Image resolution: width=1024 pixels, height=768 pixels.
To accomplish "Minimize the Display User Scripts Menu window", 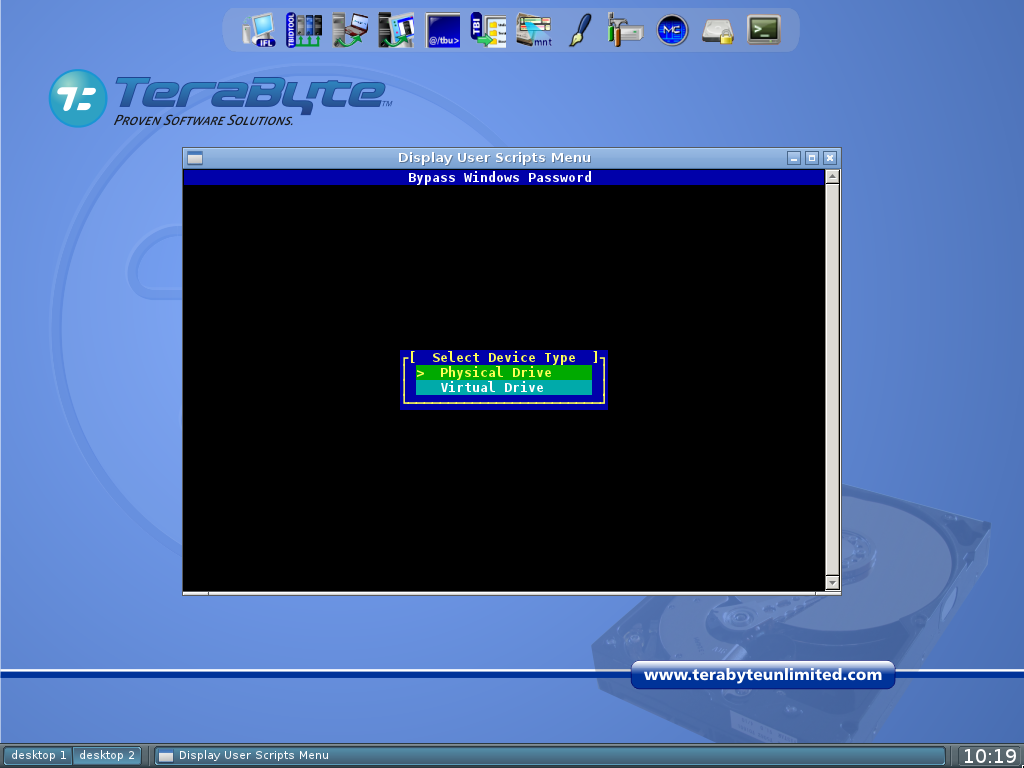I will [x=793, y=157].
